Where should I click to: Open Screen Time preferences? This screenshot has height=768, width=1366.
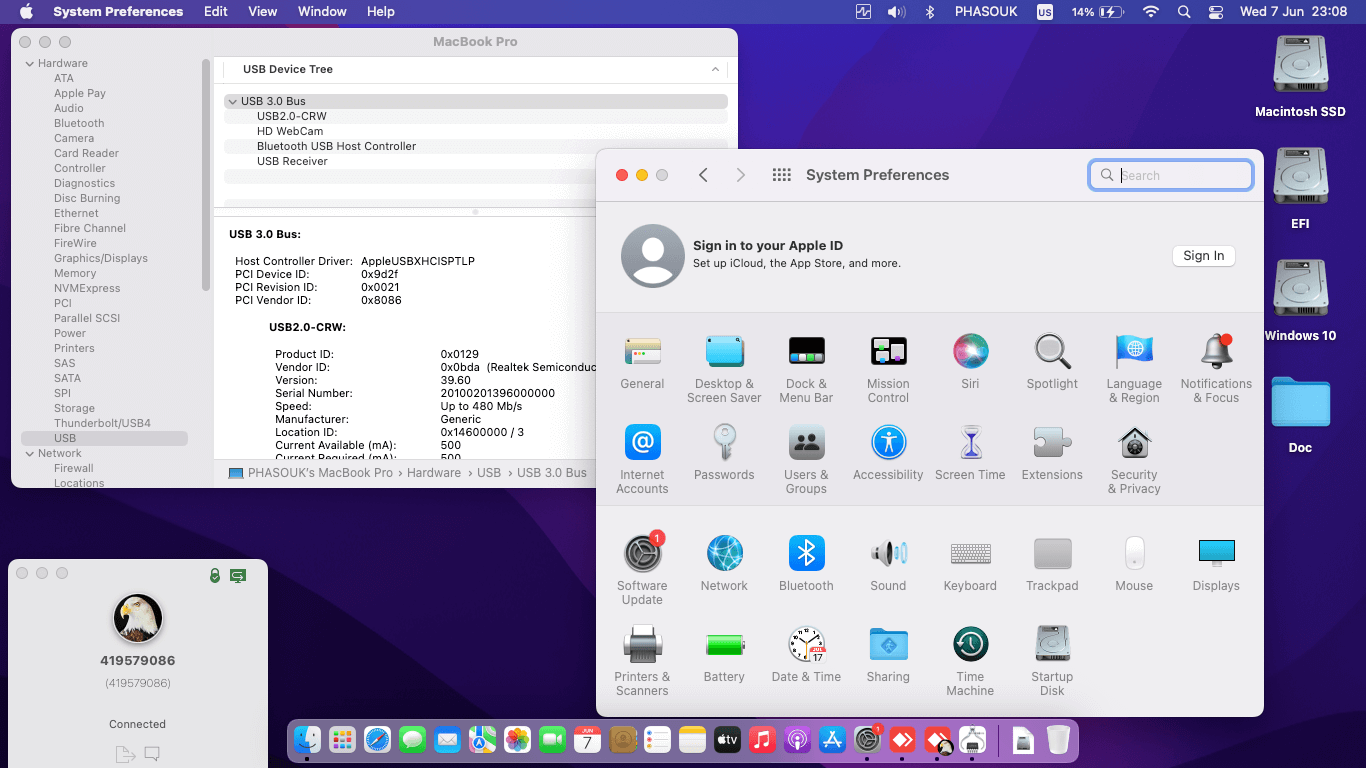969,443
